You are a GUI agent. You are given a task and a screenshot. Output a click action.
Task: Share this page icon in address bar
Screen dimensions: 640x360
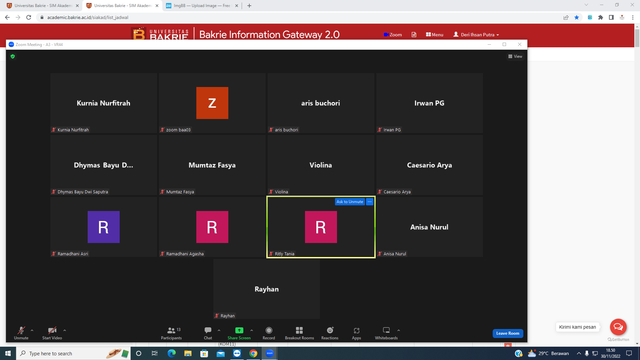point(566,18)
